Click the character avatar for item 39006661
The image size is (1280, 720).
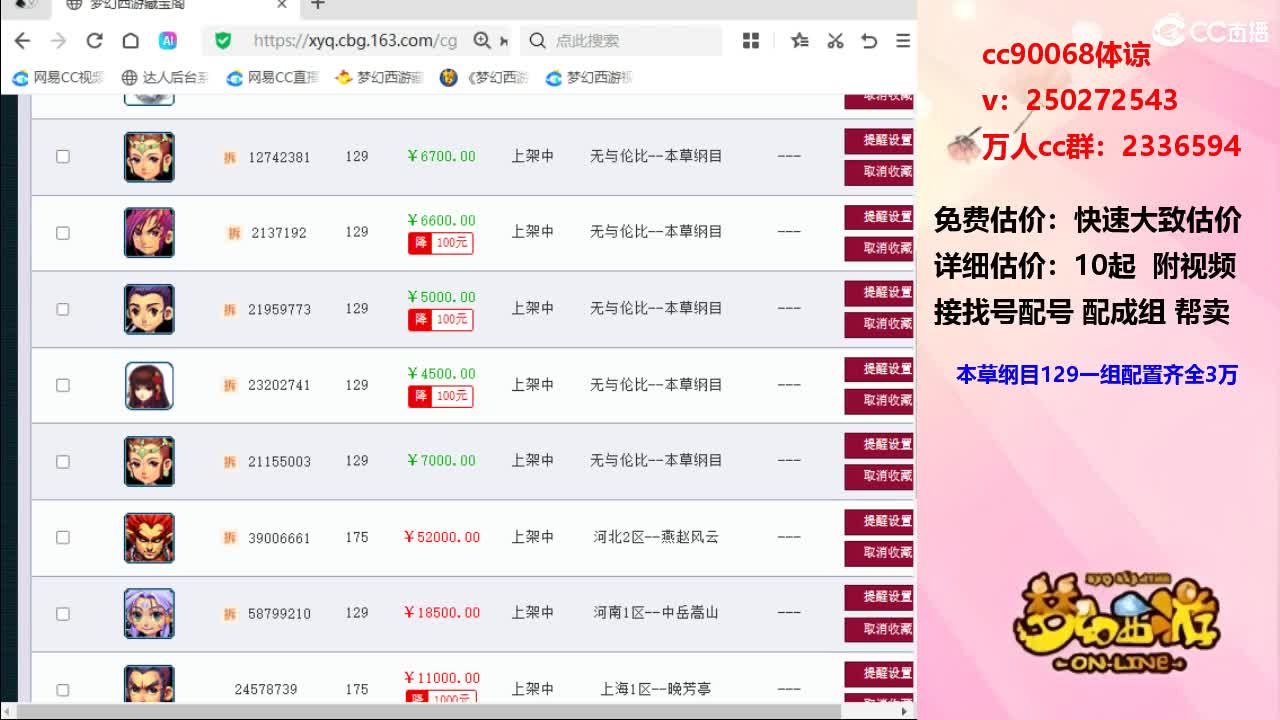point(149,538)
